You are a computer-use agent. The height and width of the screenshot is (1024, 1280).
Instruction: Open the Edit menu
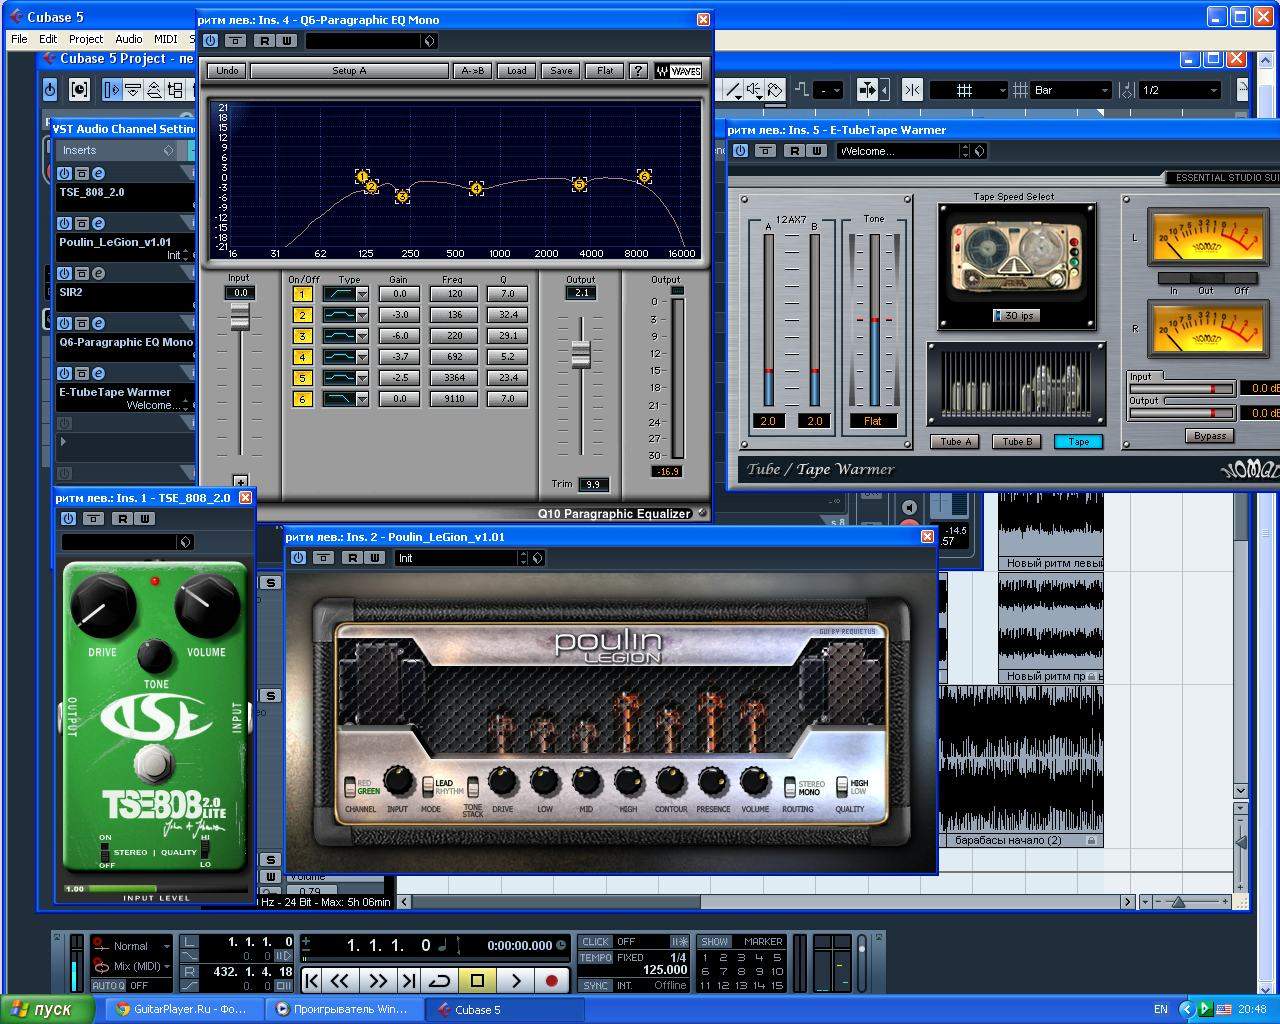pyautogui.click(x=48, y=39)
